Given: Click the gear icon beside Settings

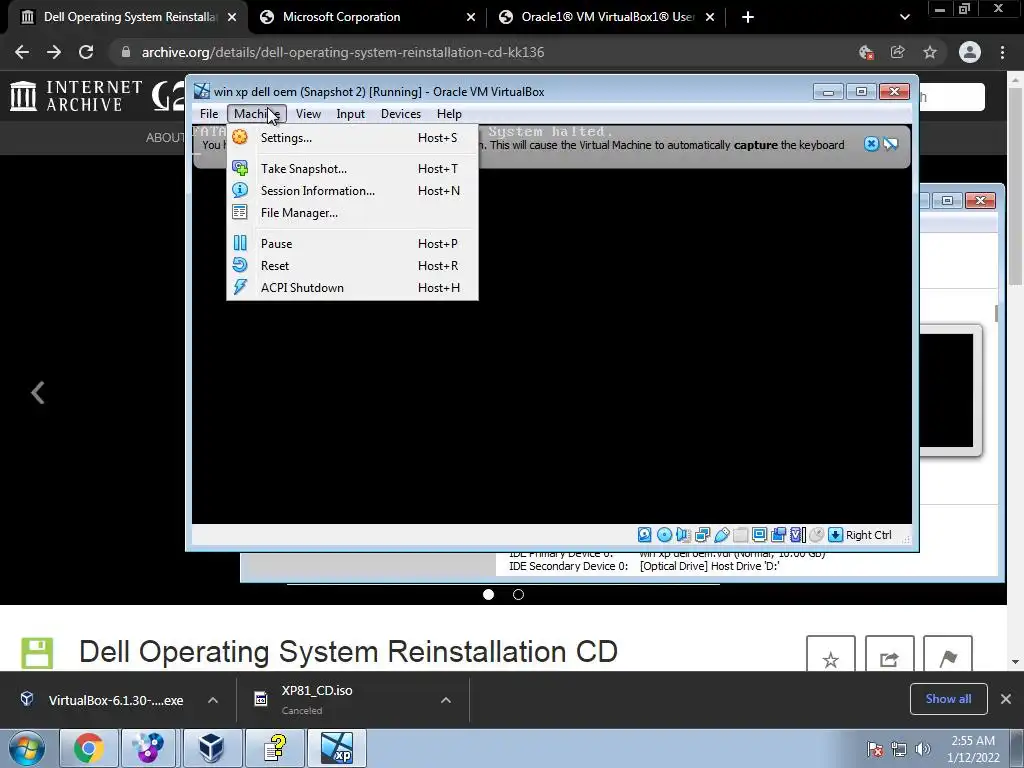Looking at the screenshot, I should tap(240, 137).
